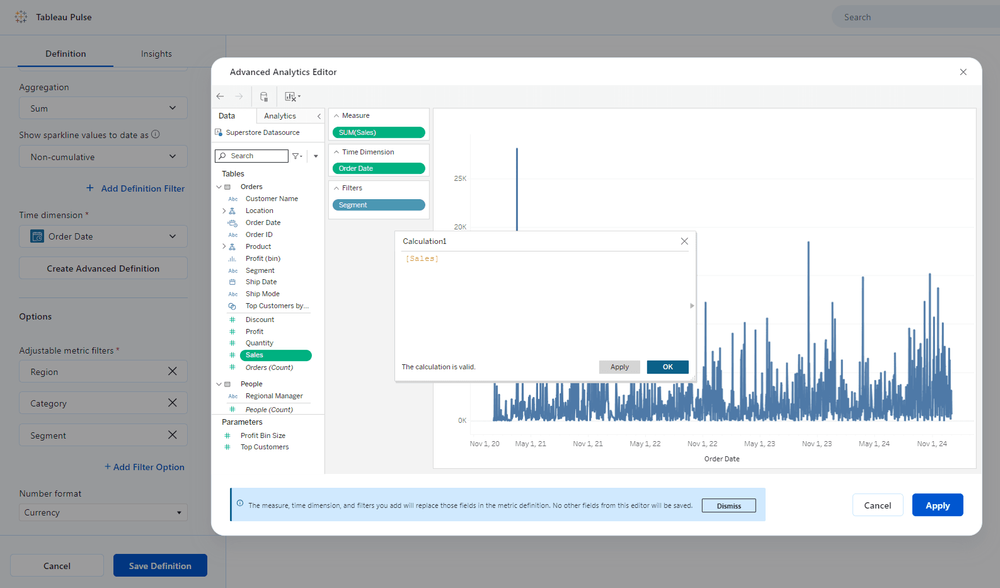Viewport: 1000px width, 588px height.
Task: Click Apply in Advanced Analytics Editor
Action: click(x=938, y=505)
